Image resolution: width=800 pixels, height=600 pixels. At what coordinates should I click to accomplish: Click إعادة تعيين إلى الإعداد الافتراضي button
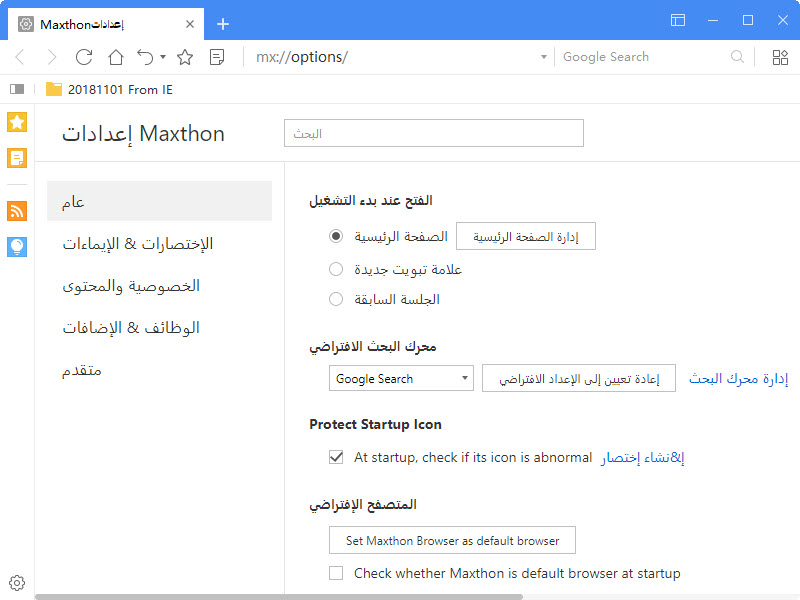pos(579,379)
